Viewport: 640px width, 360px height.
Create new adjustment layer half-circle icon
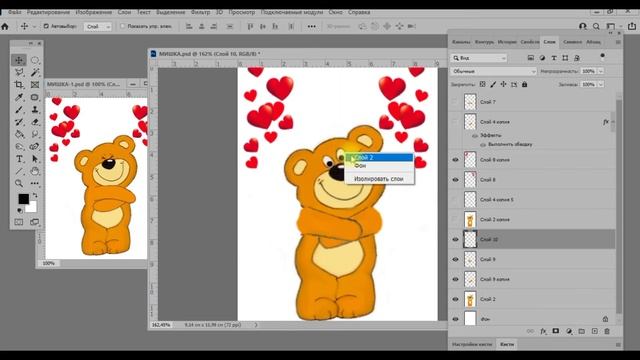click(569, 331)
